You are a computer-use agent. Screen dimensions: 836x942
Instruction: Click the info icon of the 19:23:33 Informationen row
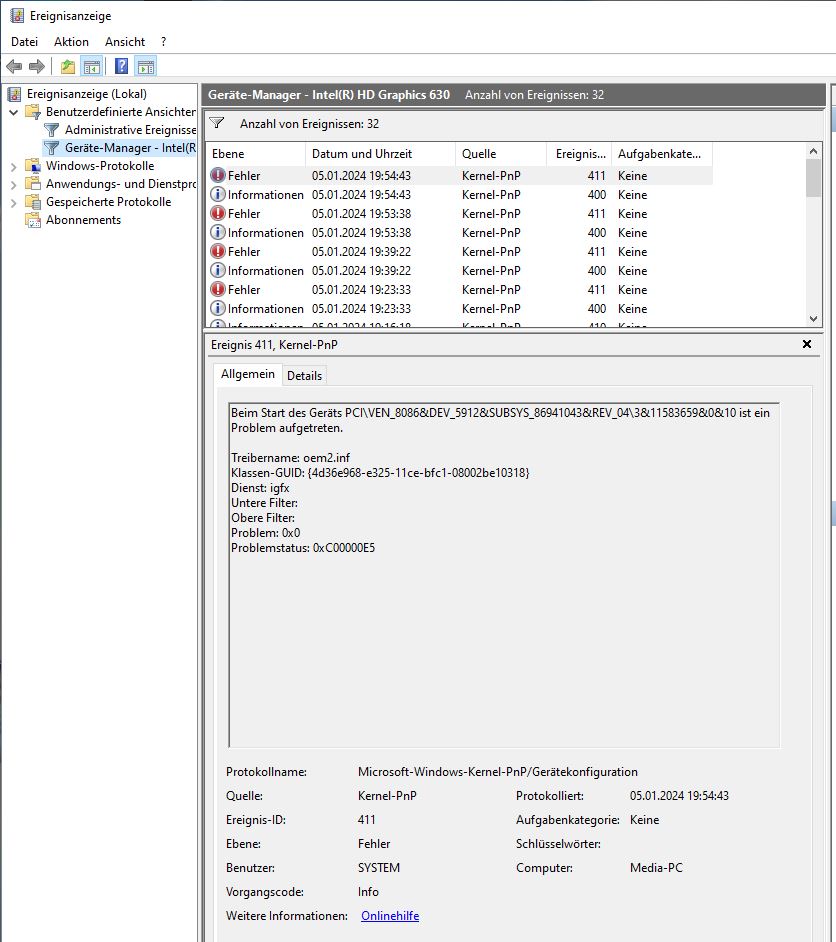pyautogui.click(x=217, y=308)
